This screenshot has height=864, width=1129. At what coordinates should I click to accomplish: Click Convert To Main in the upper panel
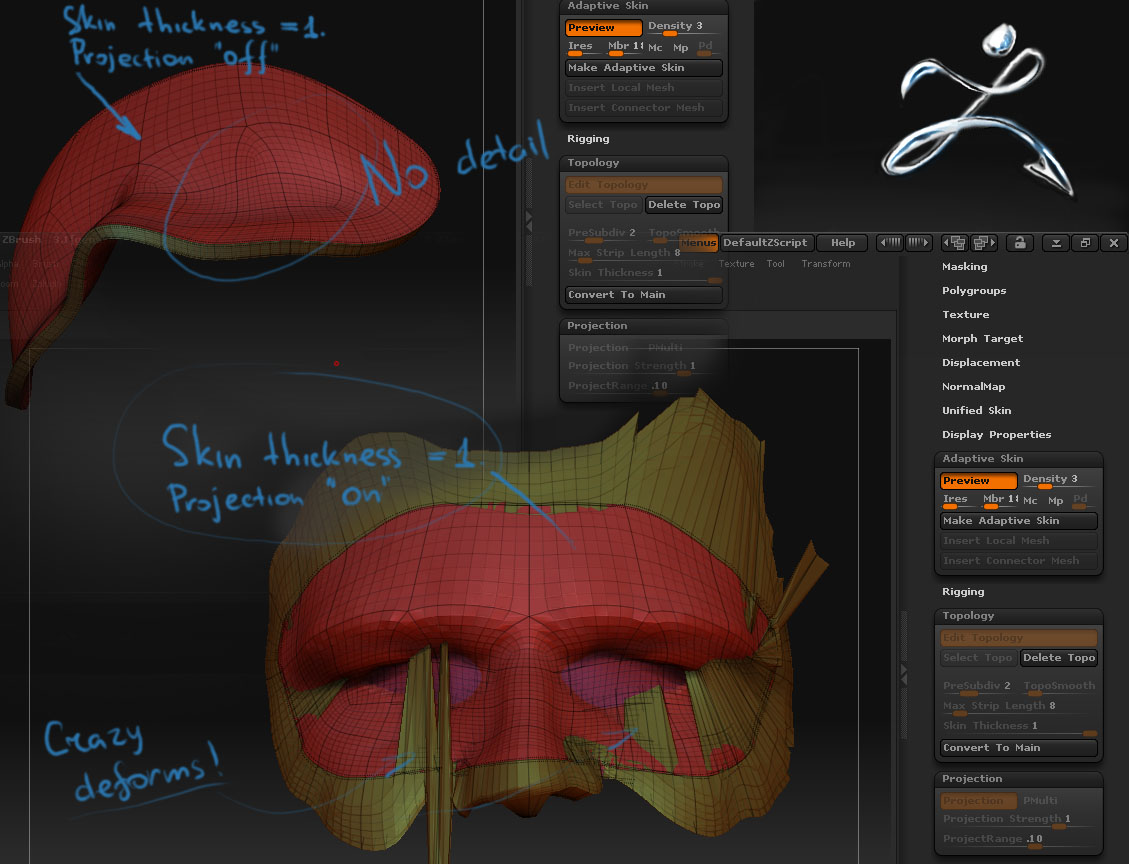click(x=644, y=294)
